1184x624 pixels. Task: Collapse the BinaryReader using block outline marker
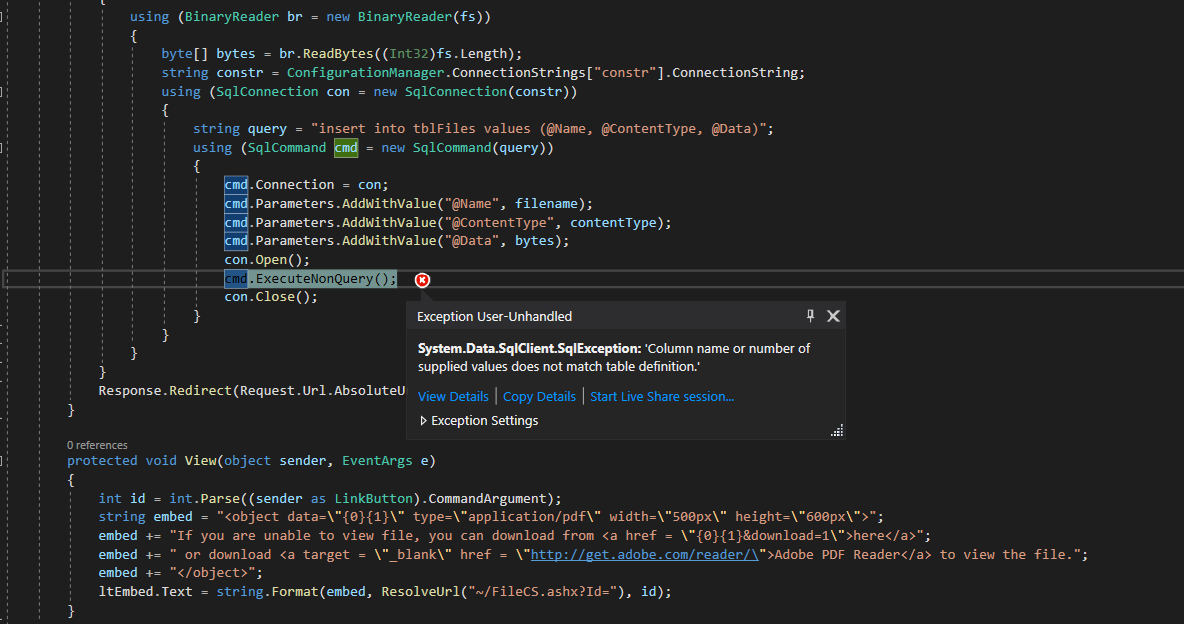coord(2,17)
